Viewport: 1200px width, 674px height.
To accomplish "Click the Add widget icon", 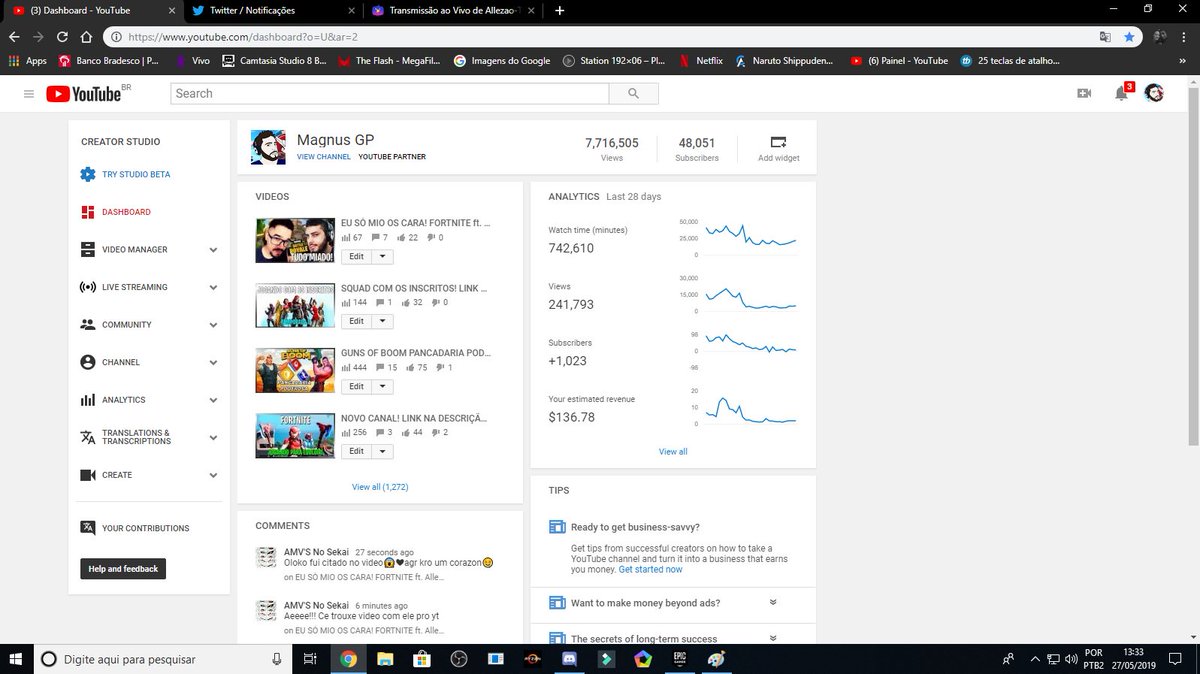I will (779, 141).
